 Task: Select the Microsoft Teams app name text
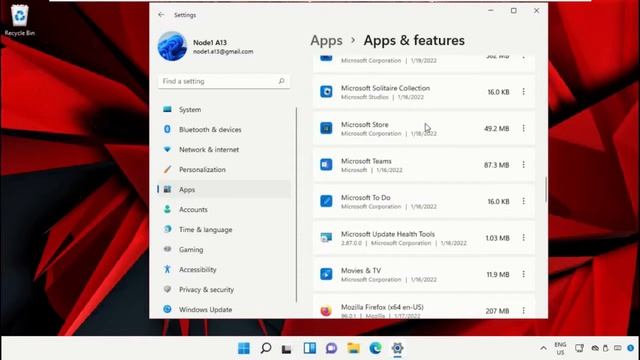[x=366, y=161]
